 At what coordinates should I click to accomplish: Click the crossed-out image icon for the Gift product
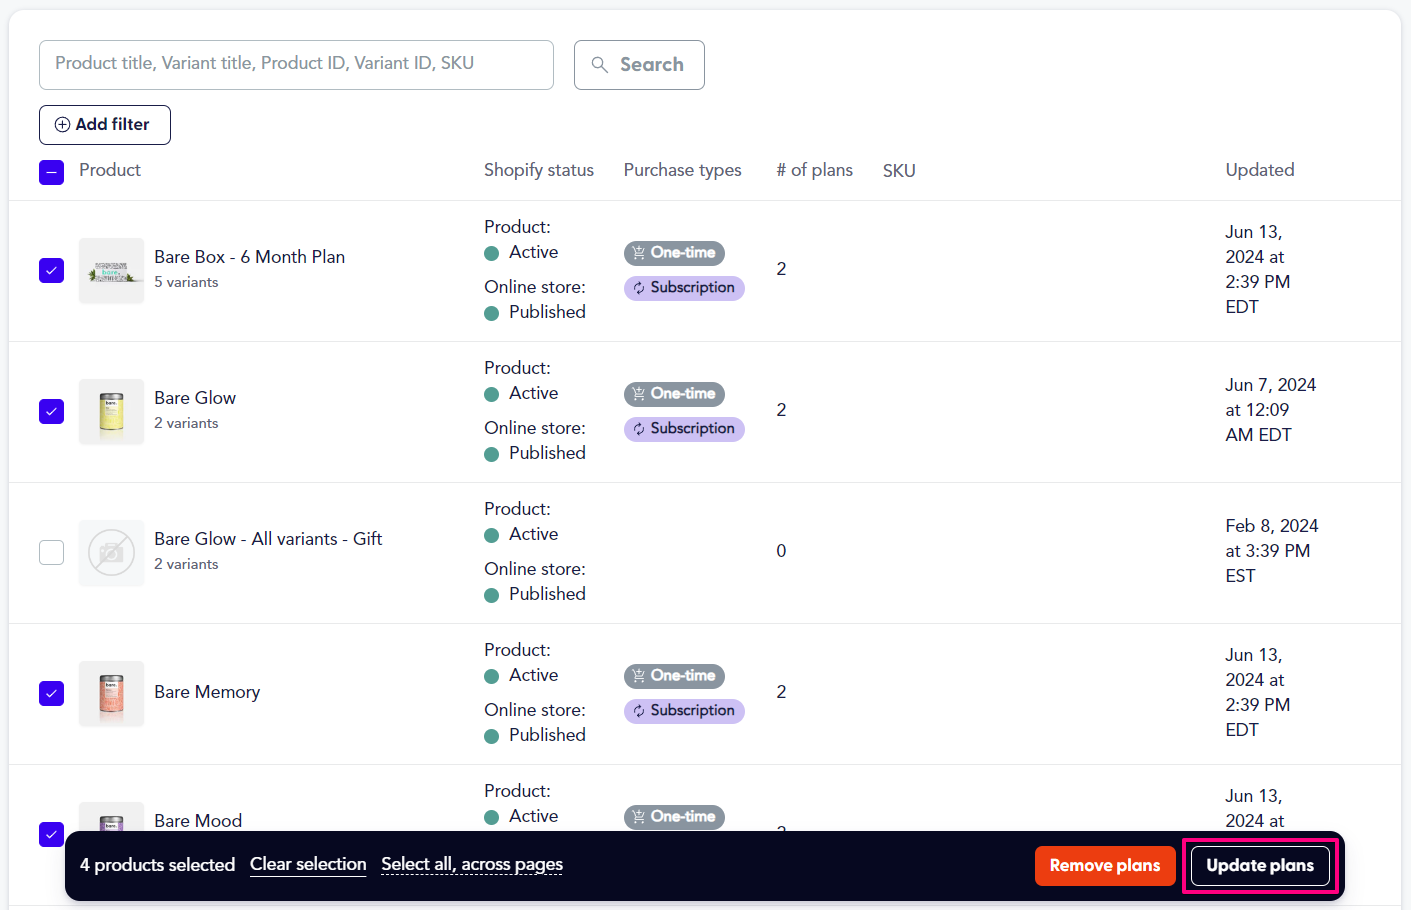click(x=111, y=552)
